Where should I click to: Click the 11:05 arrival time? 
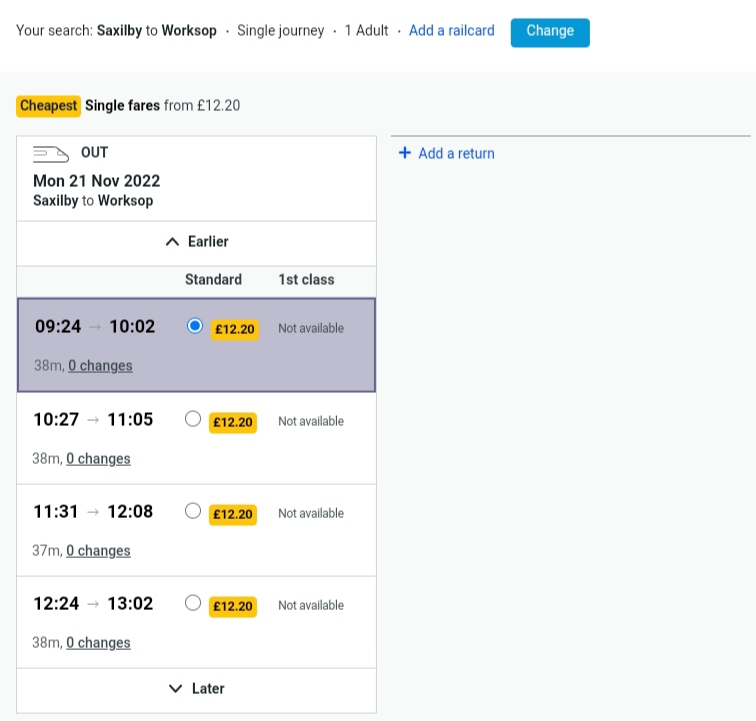[130, 420]
